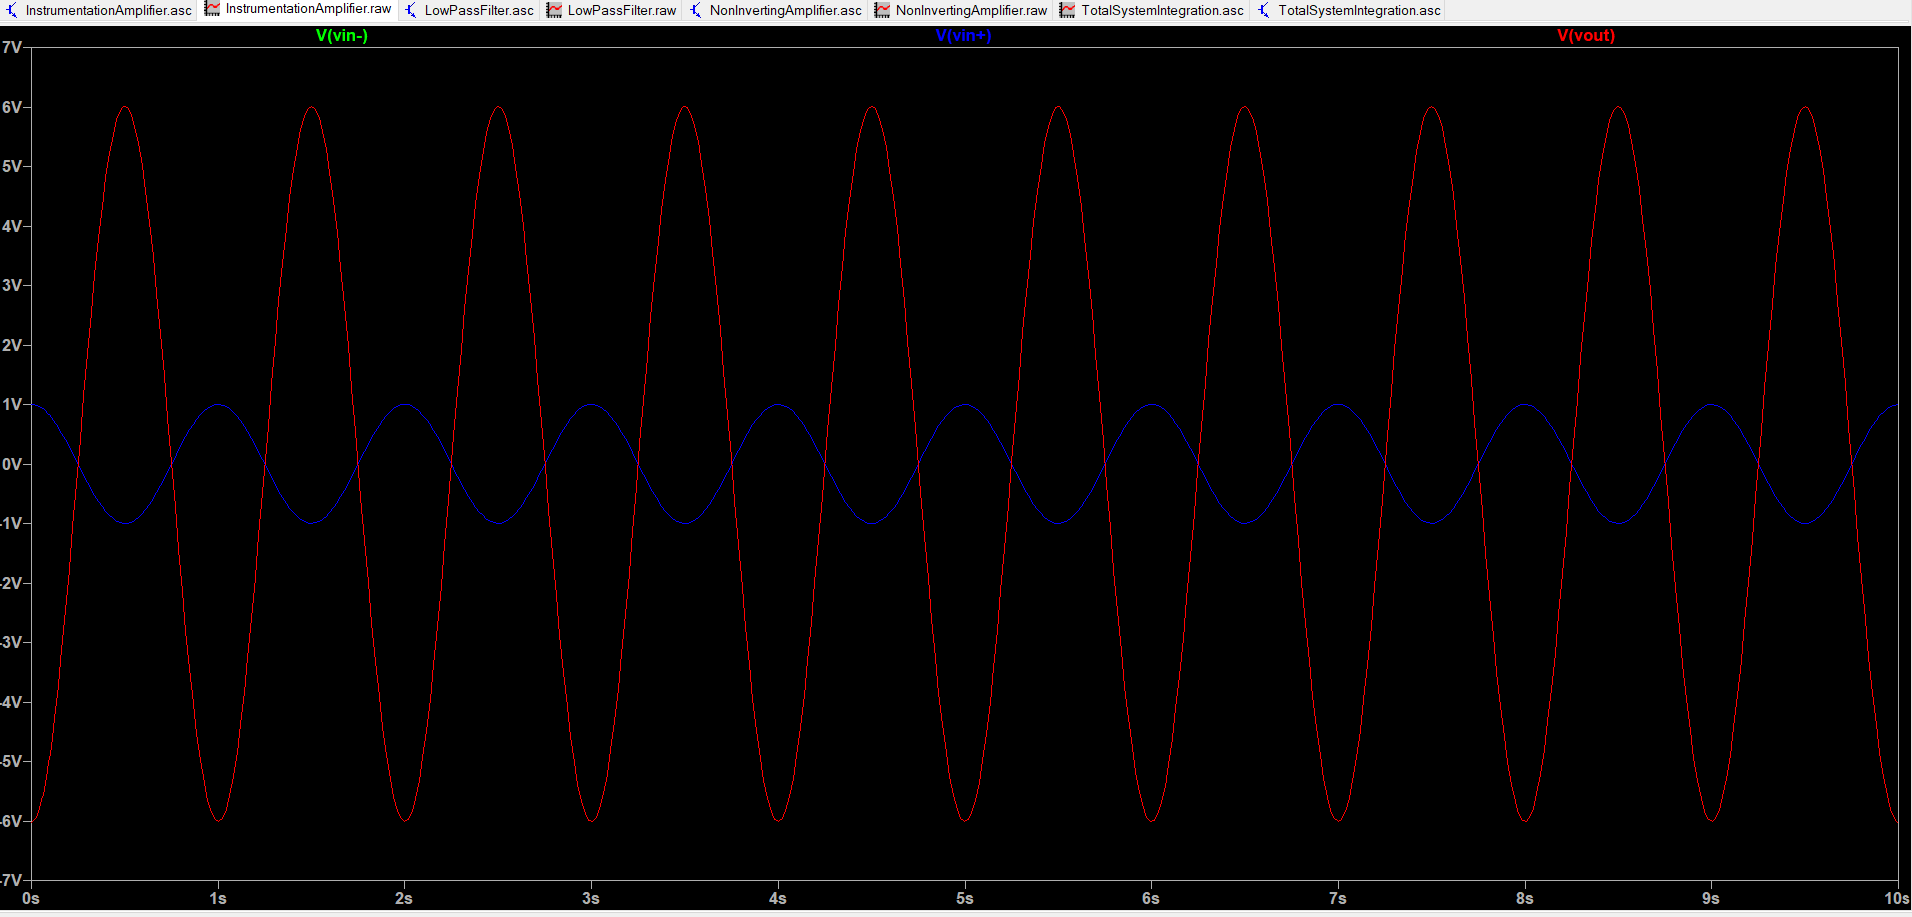Click the 7s time axis label
This screenshot has width=1912, height=917.
pos(1338,898)
